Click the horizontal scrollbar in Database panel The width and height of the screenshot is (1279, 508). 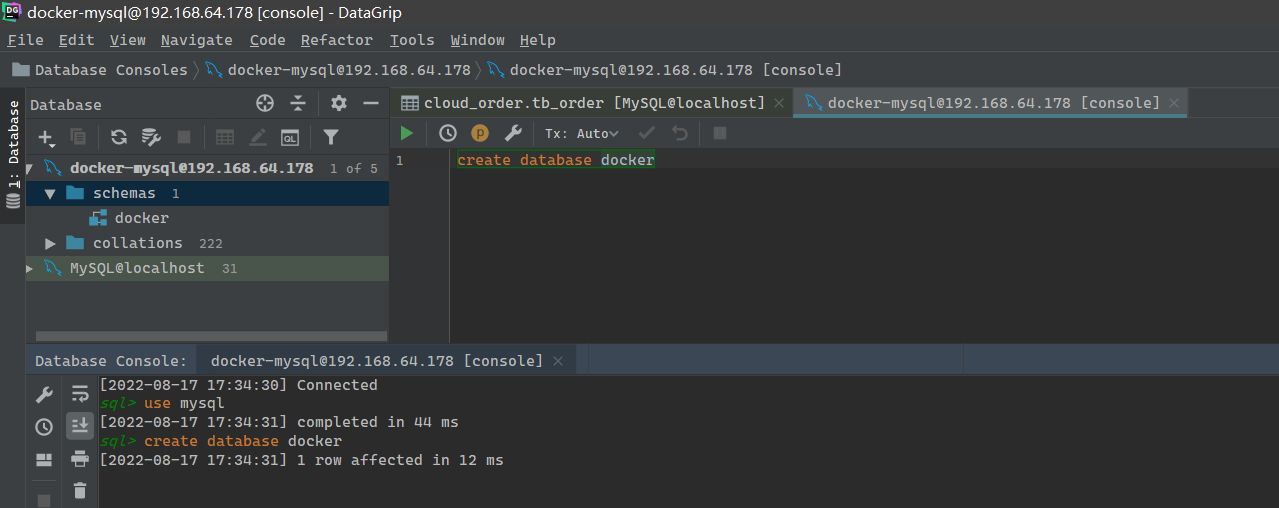211,337
